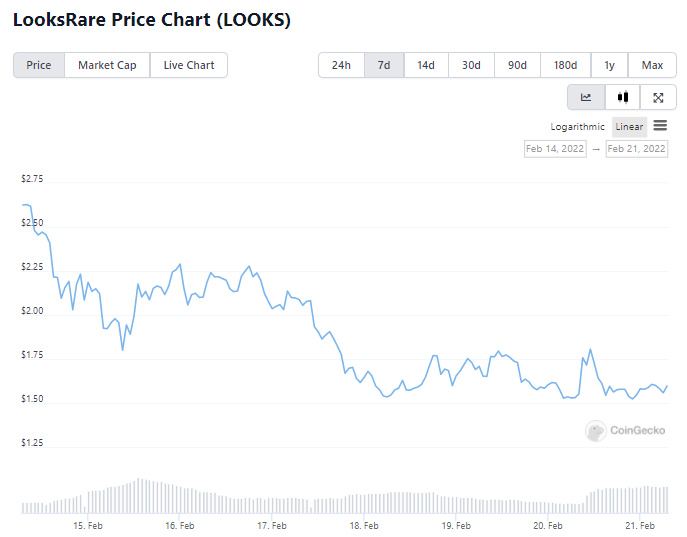Show 180d price history
The image size is (687, 537).
(x=565, y=65)
